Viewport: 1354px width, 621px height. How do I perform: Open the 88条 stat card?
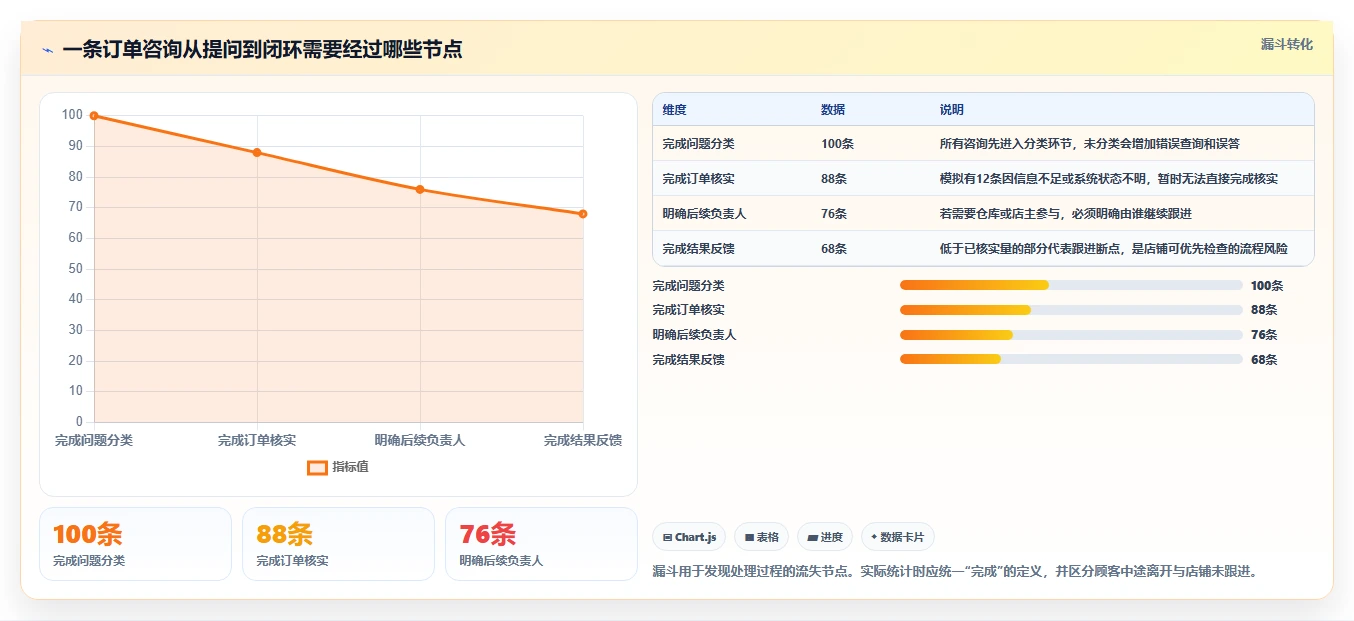pos(338,544)
